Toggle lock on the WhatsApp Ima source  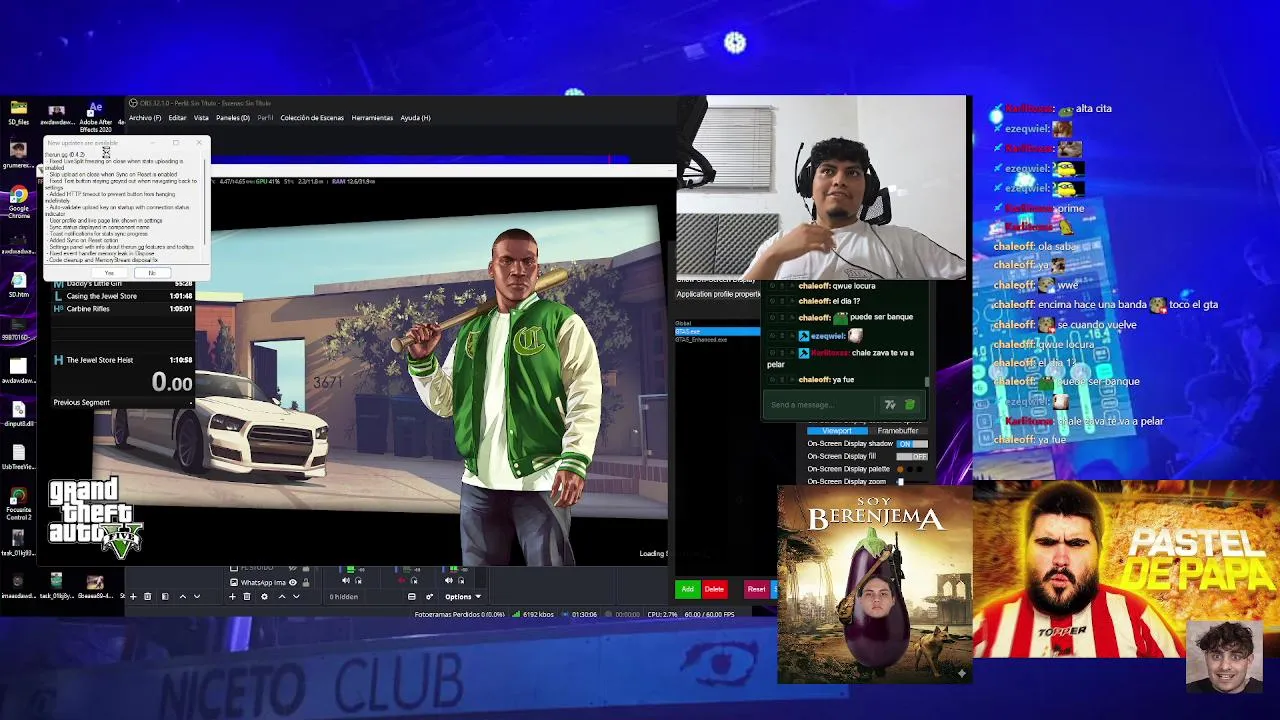pyautogui.click(x=306, y=583)
